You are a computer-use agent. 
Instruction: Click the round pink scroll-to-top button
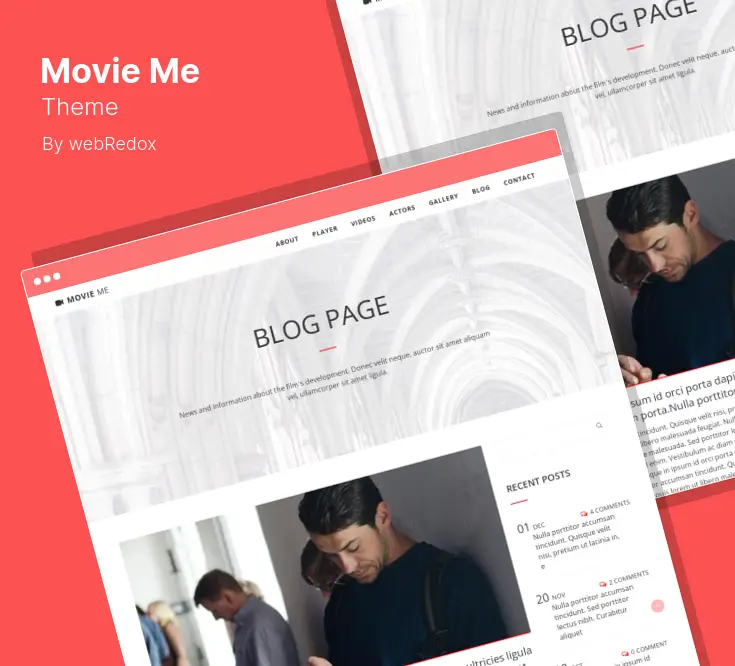coord(658,606)
